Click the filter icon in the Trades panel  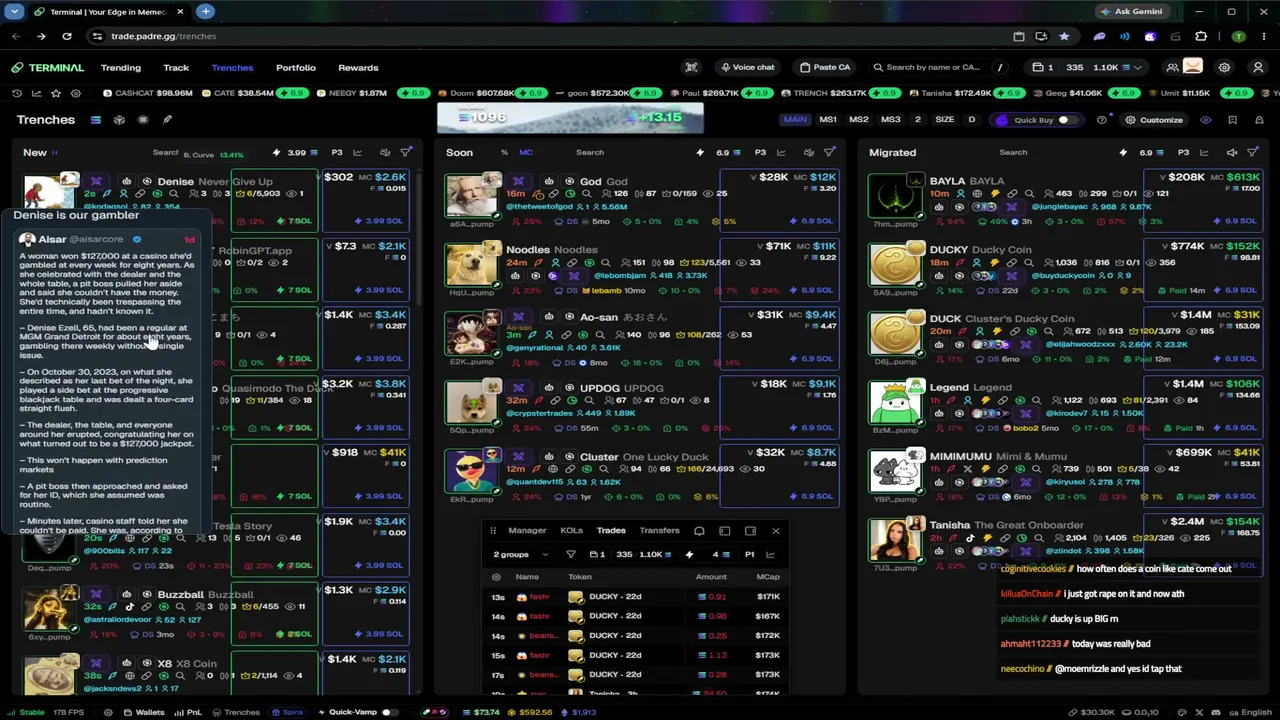(x=571, y=554)
